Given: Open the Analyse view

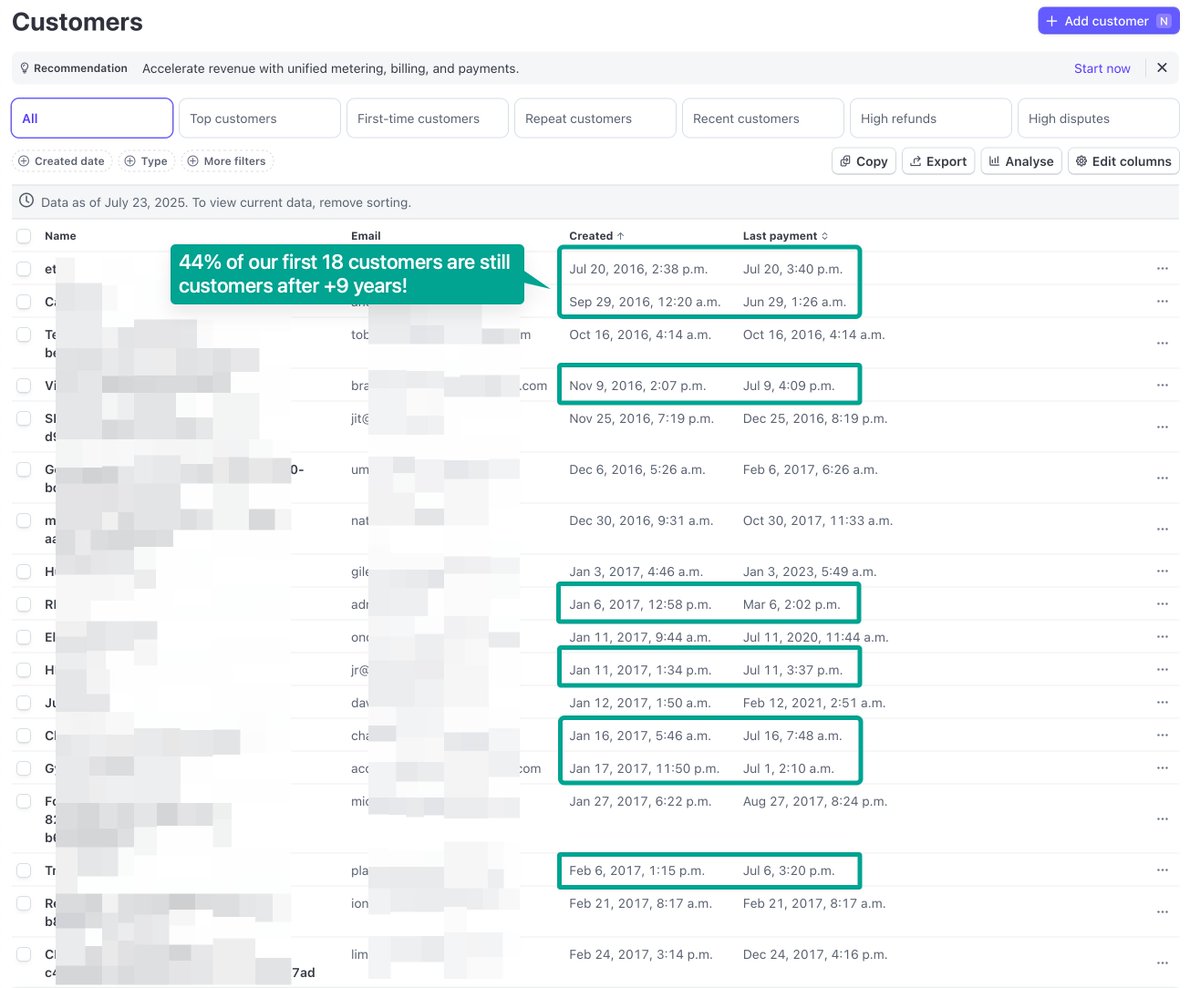Looking at the screenshot, I should pos(1021,161).
